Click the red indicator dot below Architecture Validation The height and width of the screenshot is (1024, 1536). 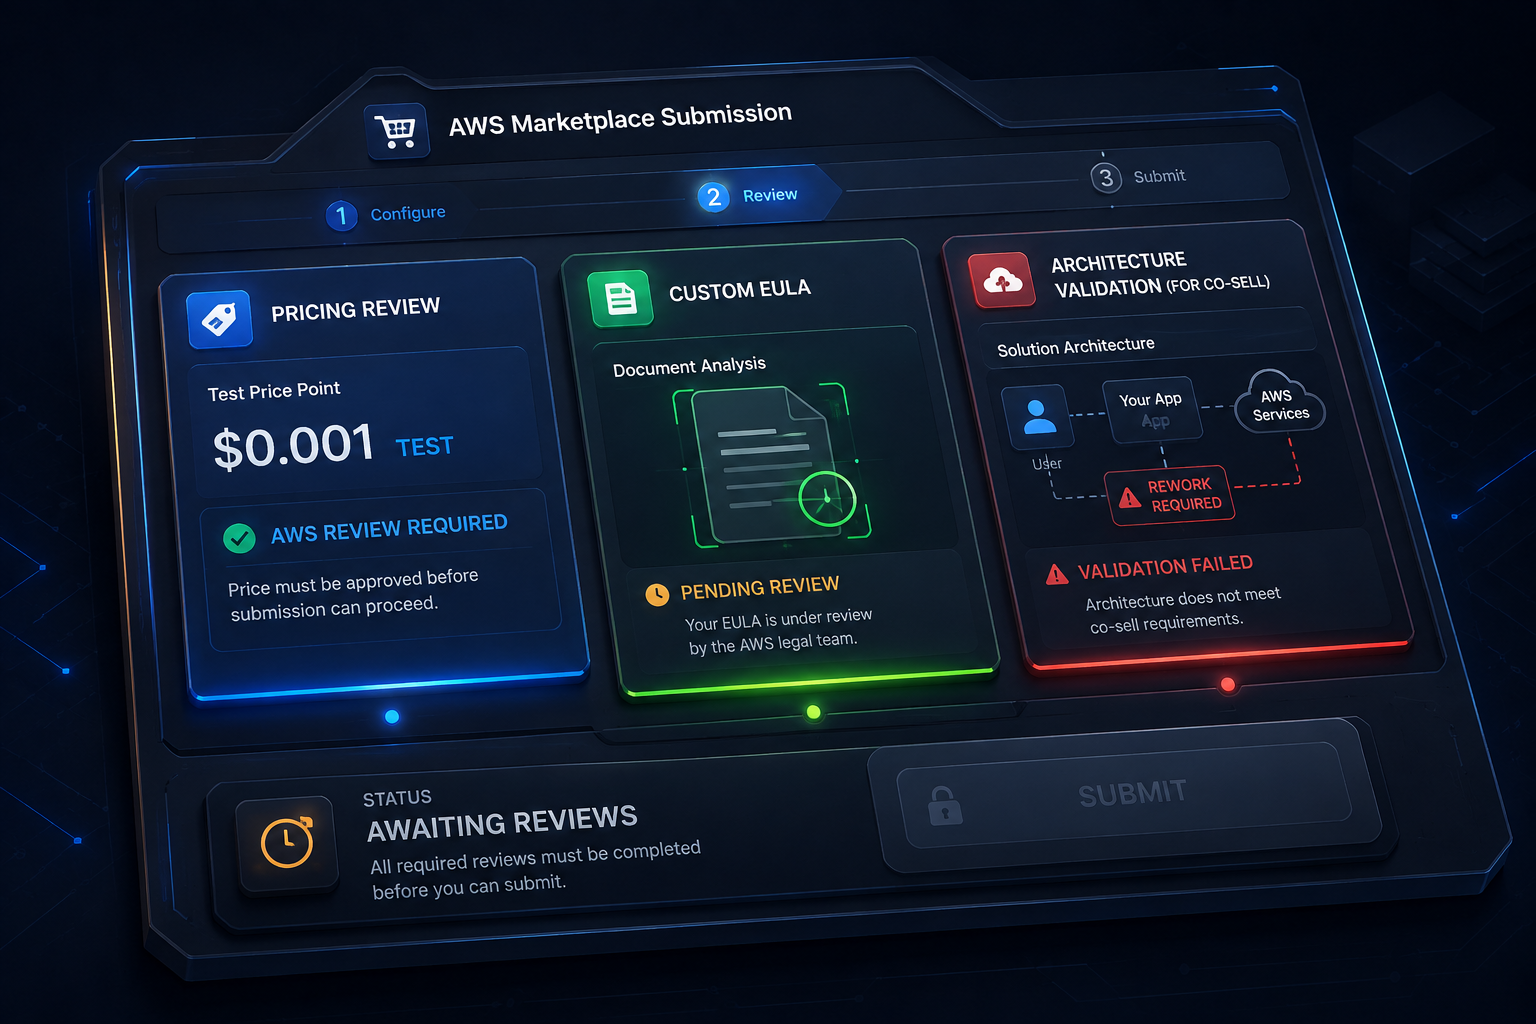coord(1228,685)
